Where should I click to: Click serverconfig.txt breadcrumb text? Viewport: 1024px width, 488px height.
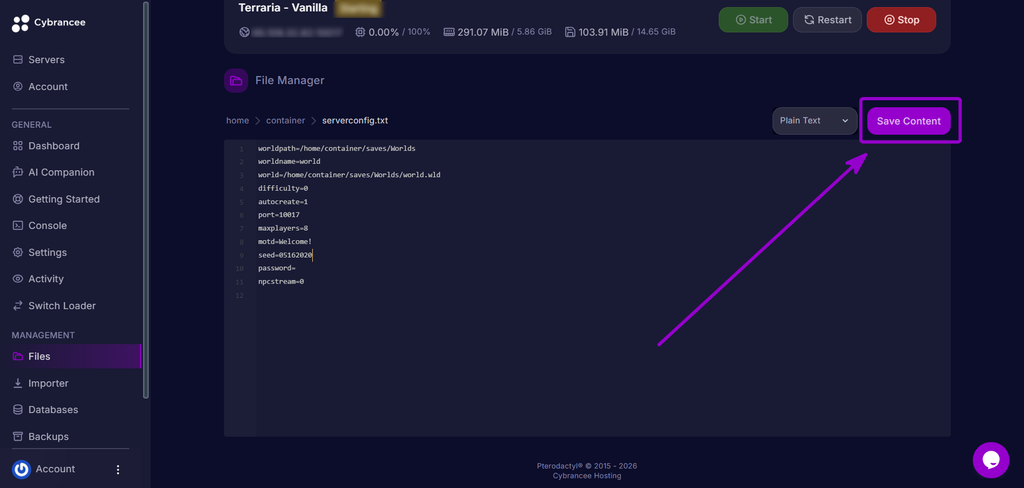click(x=355, y=121)
